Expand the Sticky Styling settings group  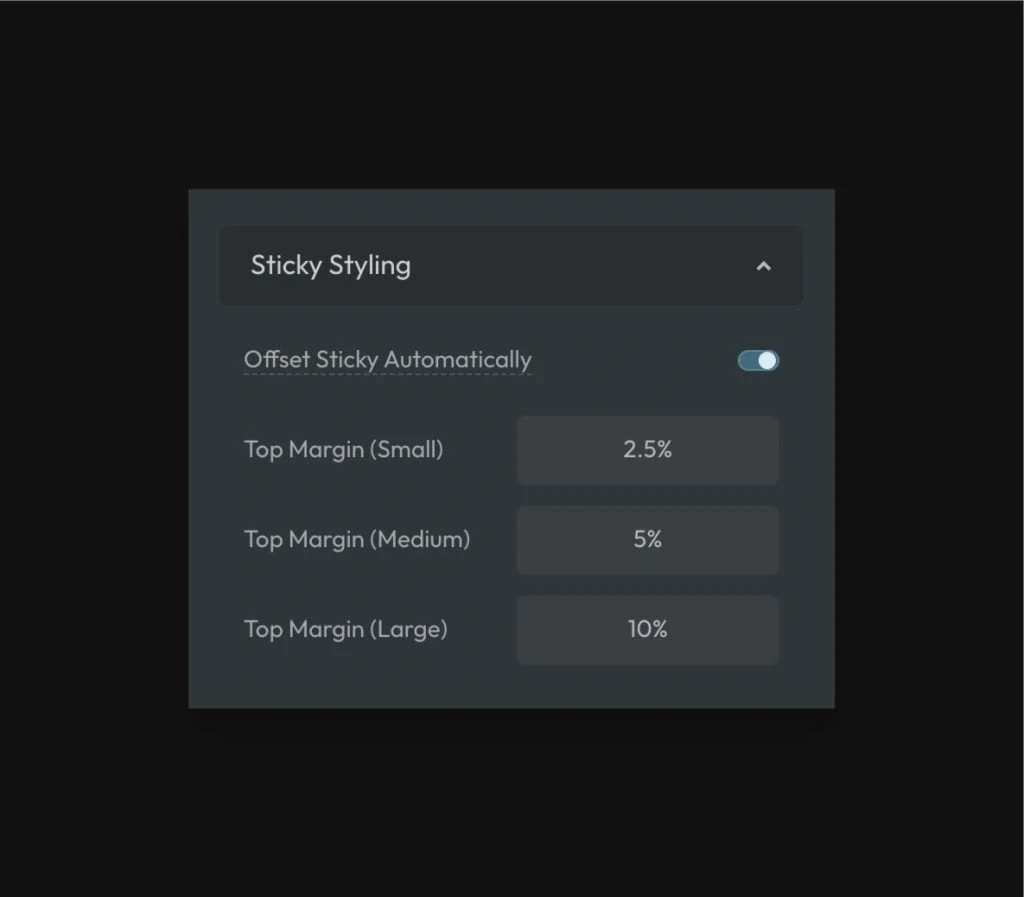pos(510,266)
